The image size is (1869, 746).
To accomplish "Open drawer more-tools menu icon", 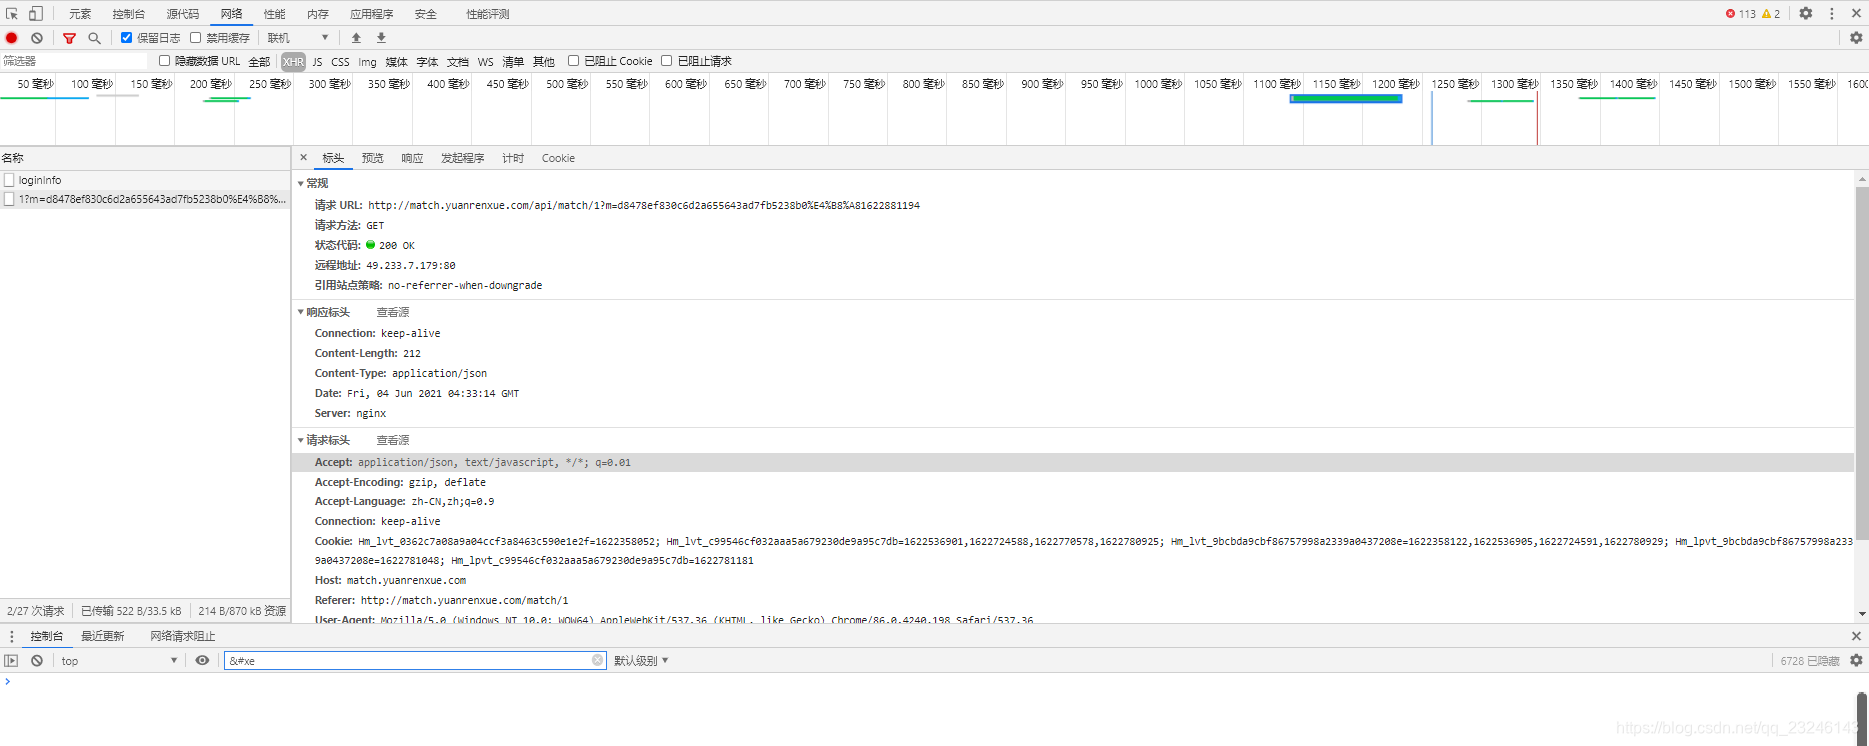I will [x=12, y=636].
